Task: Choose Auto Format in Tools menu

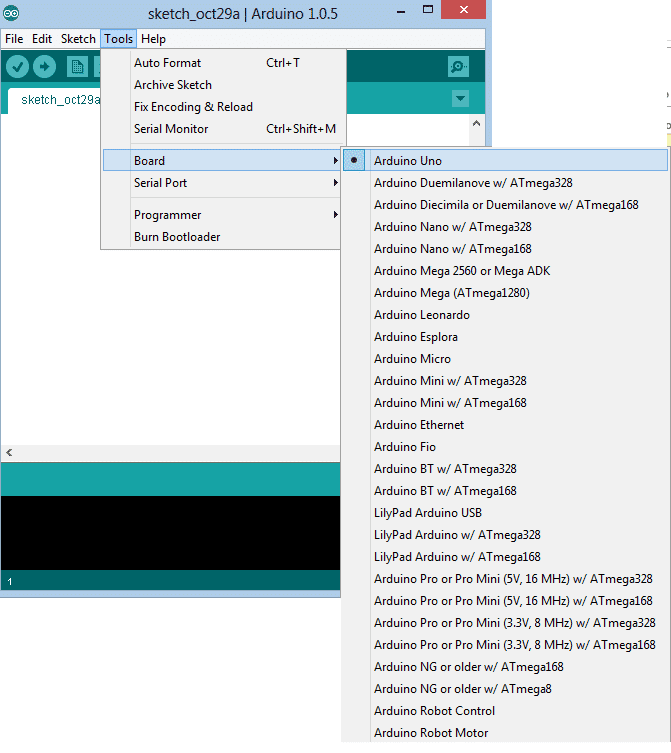Action: (x=221, y=63)
